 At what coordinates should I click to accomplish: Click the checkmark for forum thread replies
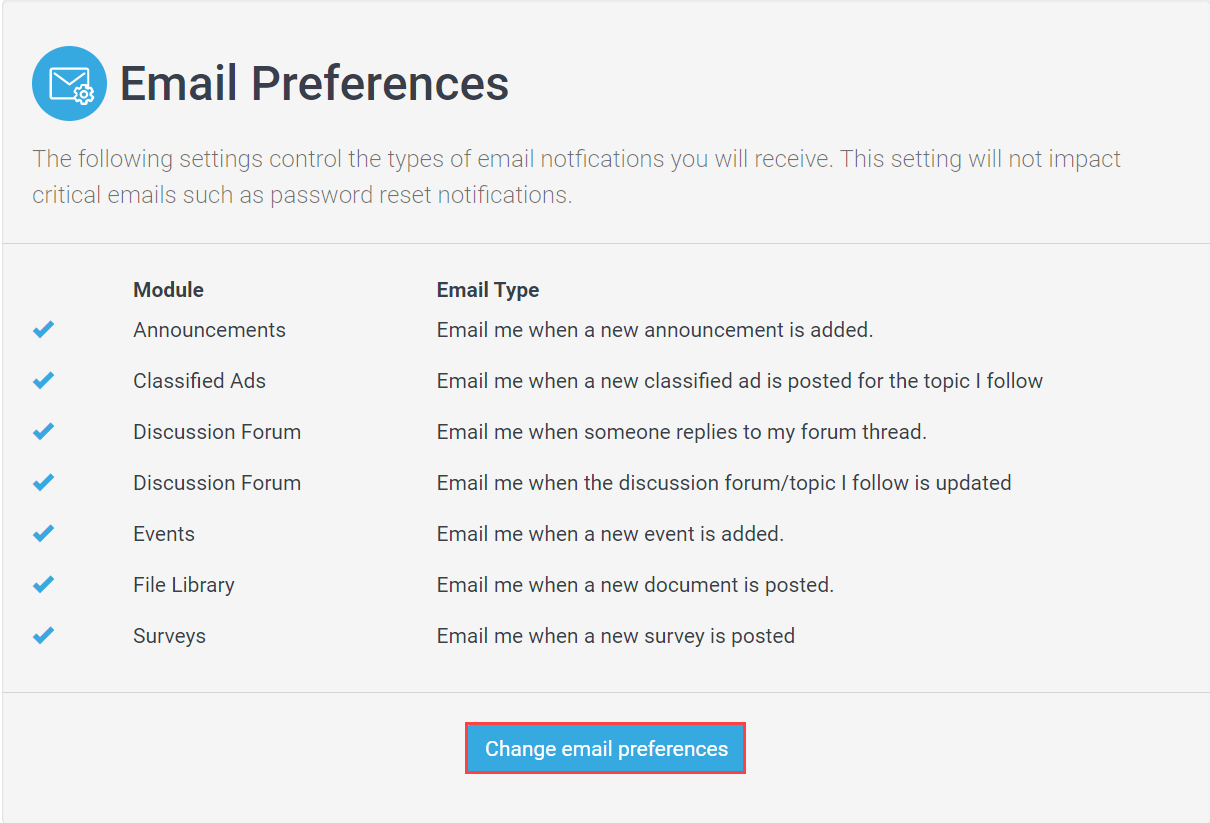(43, 431)
